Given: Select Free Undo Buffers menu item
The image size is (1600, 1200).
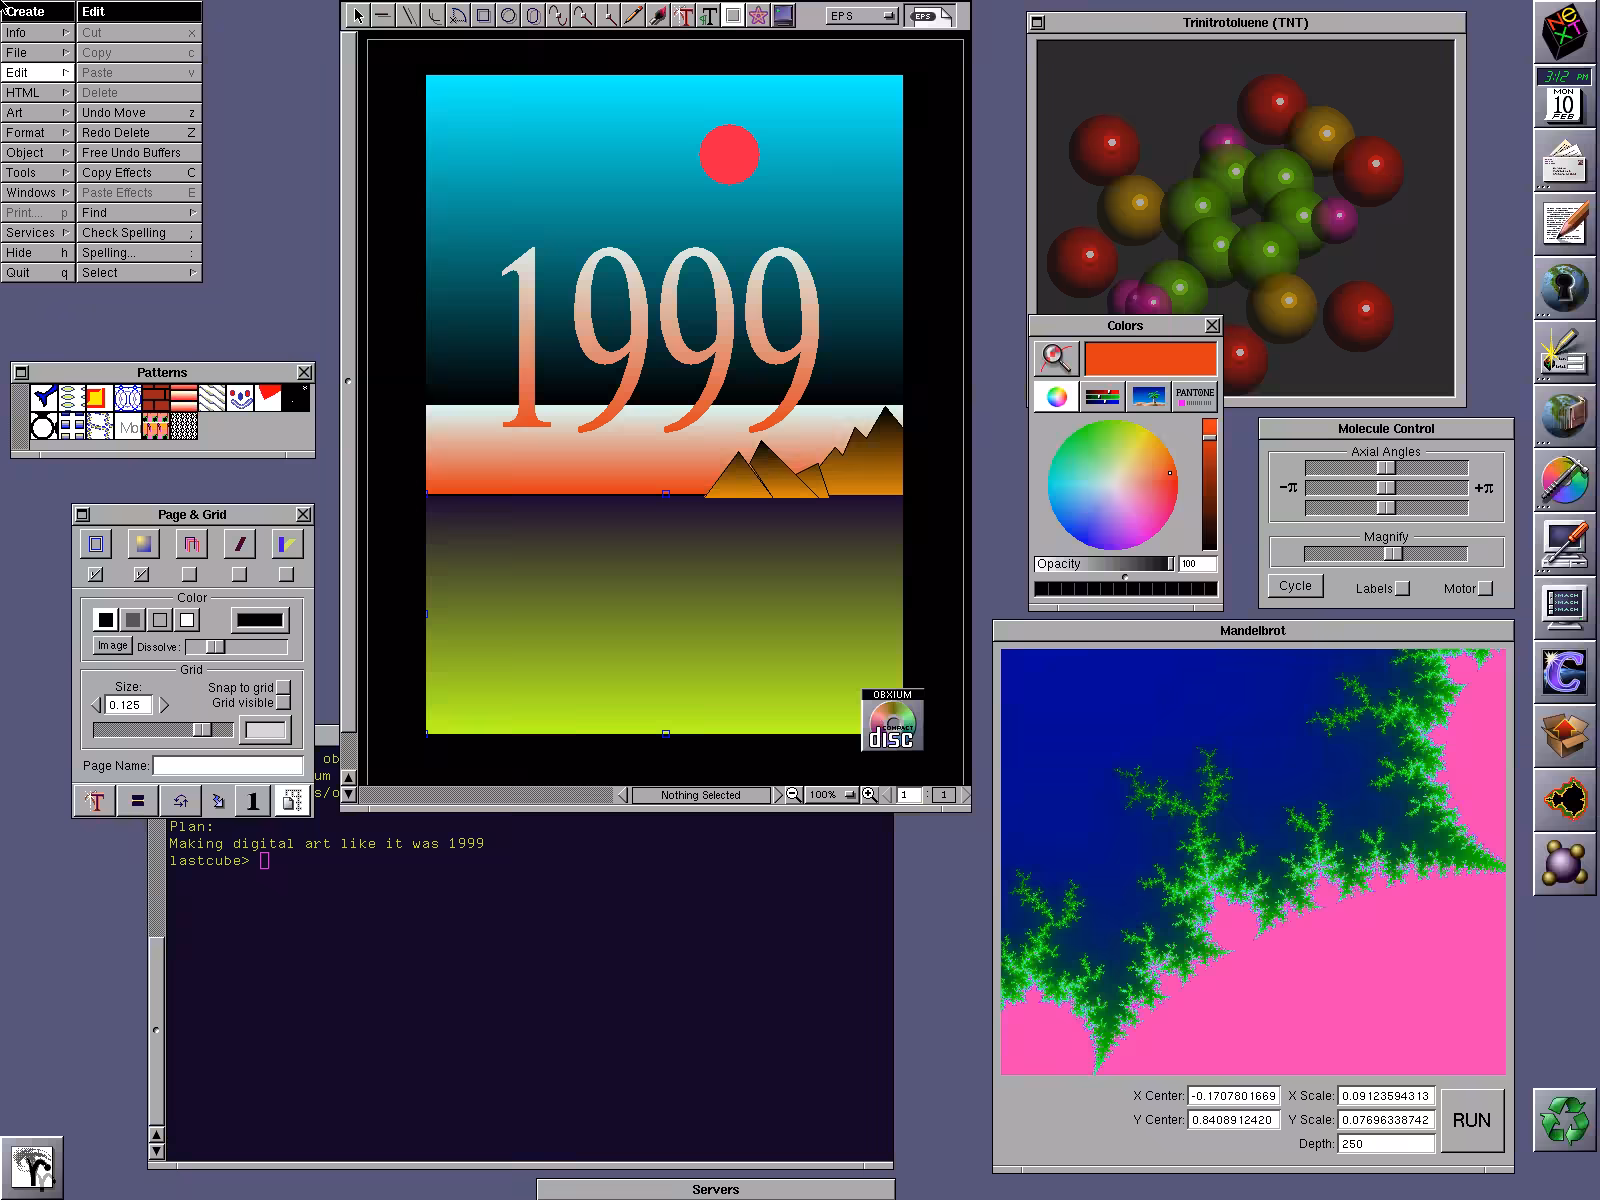Looking at the screenshot, I should (x=139, y=153).
